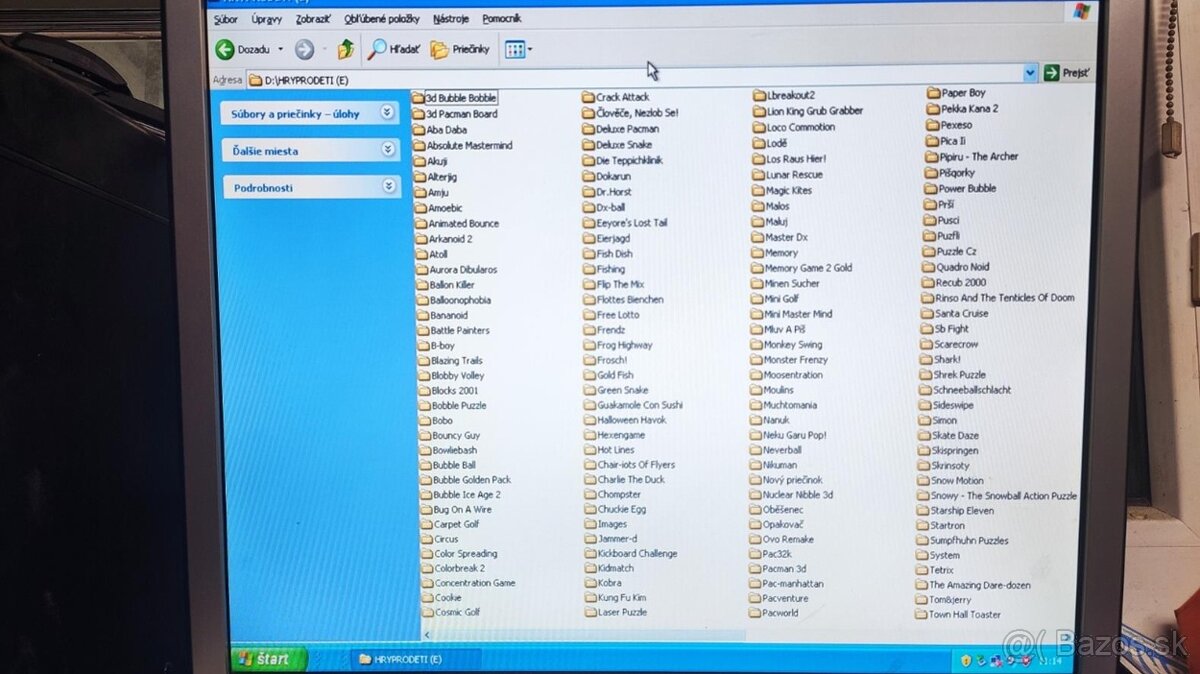The width and height of the screenshot is (1200, 674).
Task: Open the dropdown arrow next to Dozadu
Action: pyautogui.click(x=280, y=49)
